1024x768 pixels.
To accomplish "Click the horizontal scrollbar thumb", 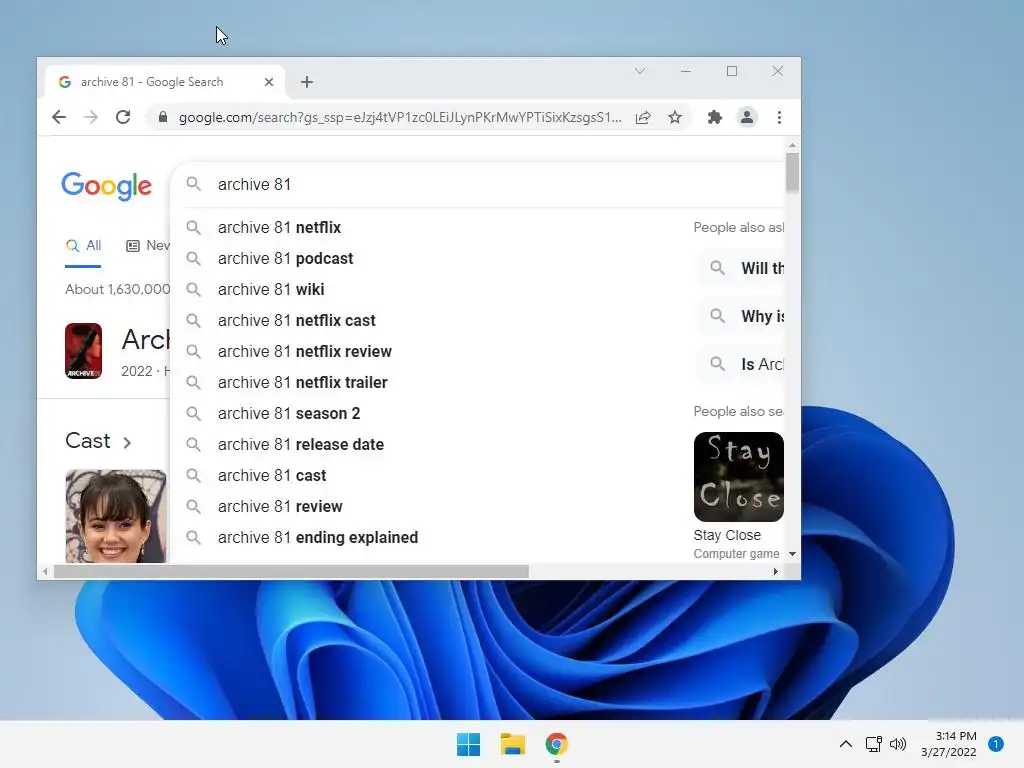I will [291, 572].
